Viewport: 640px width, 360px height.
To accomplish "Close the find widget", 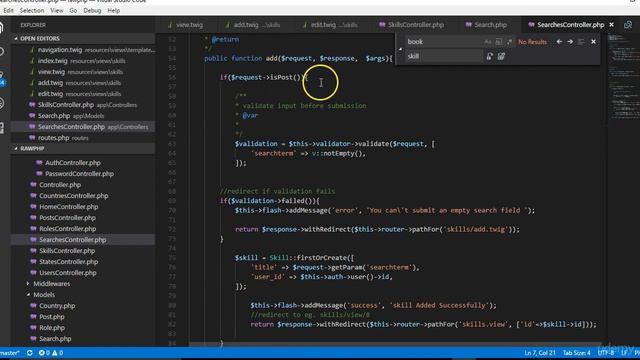I will [x=593, y=42].
